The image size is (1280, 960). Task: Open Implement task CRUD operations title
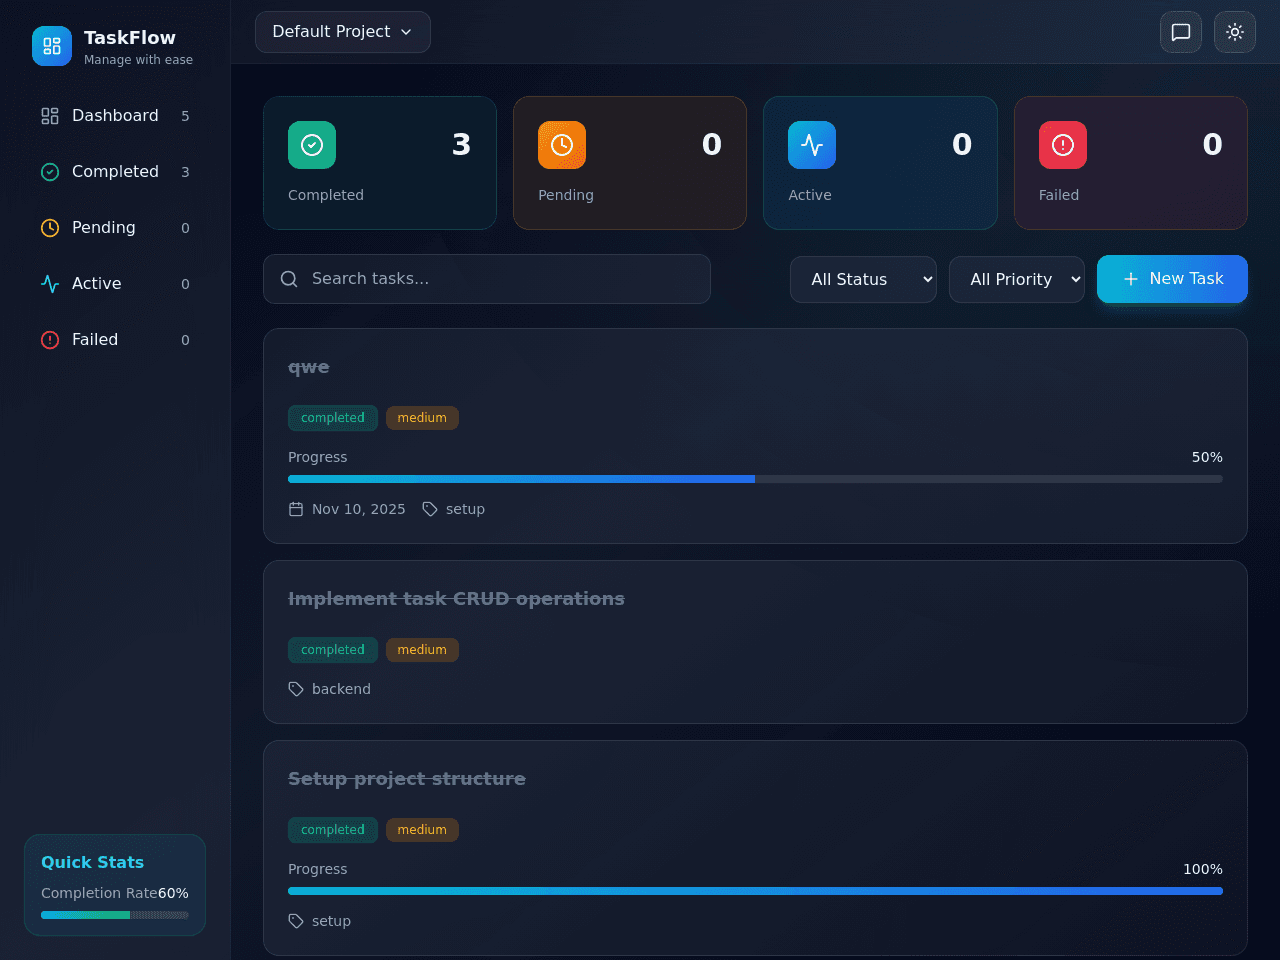[456, 599]
